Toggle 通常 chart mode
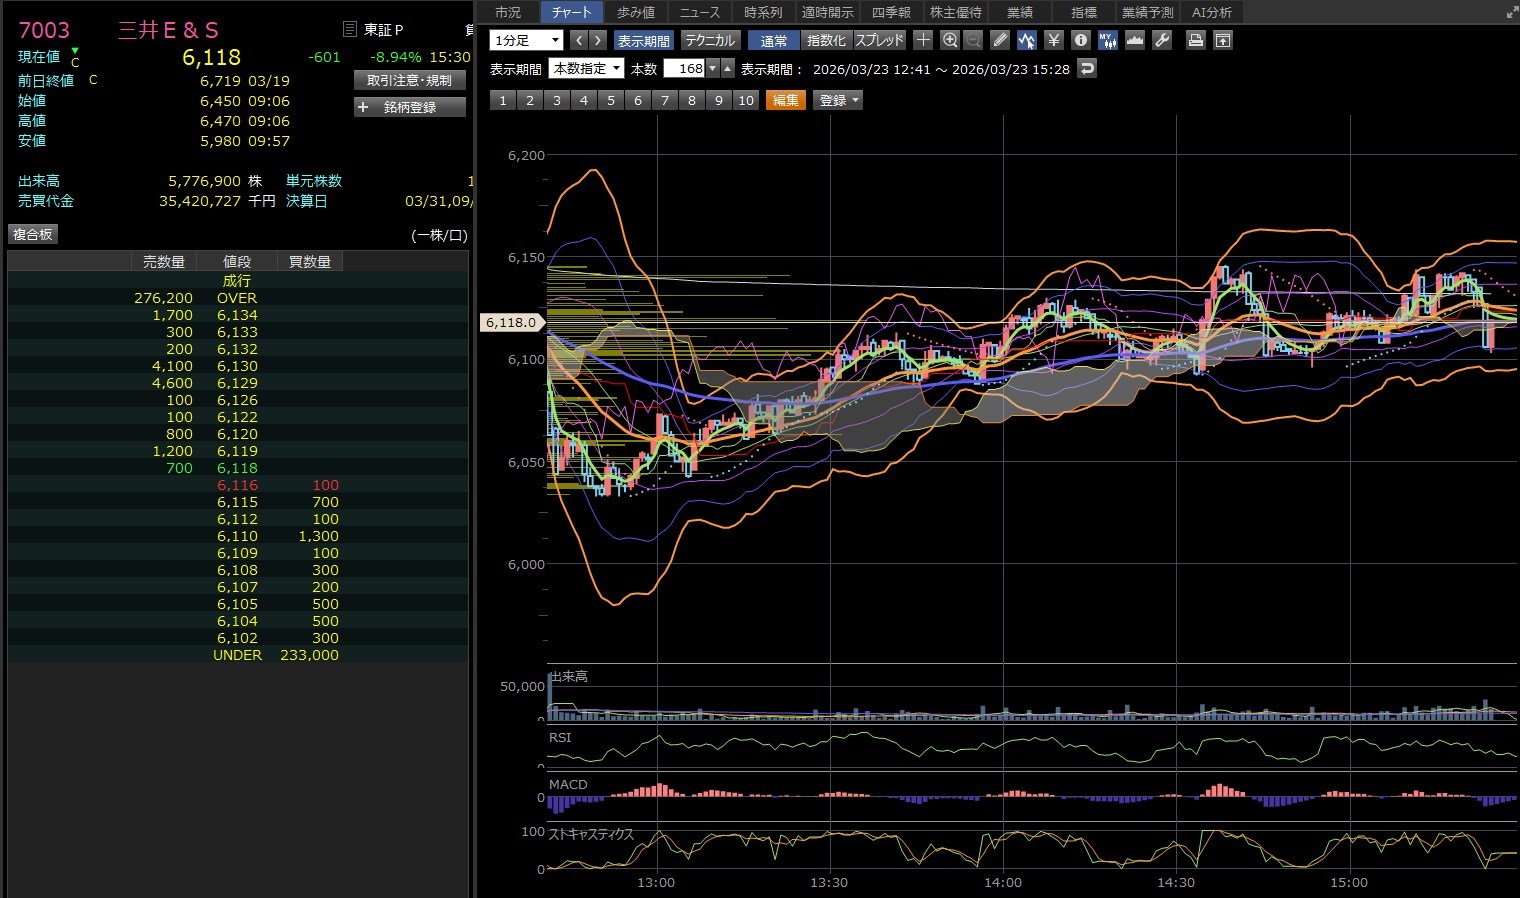 (x=773, y=41)
